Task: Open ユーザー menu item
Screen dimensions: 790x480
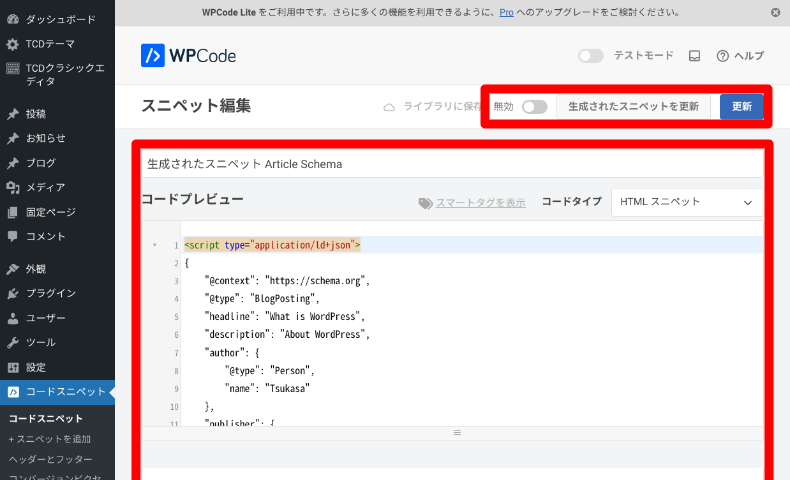Action: (x=57, y=318)
